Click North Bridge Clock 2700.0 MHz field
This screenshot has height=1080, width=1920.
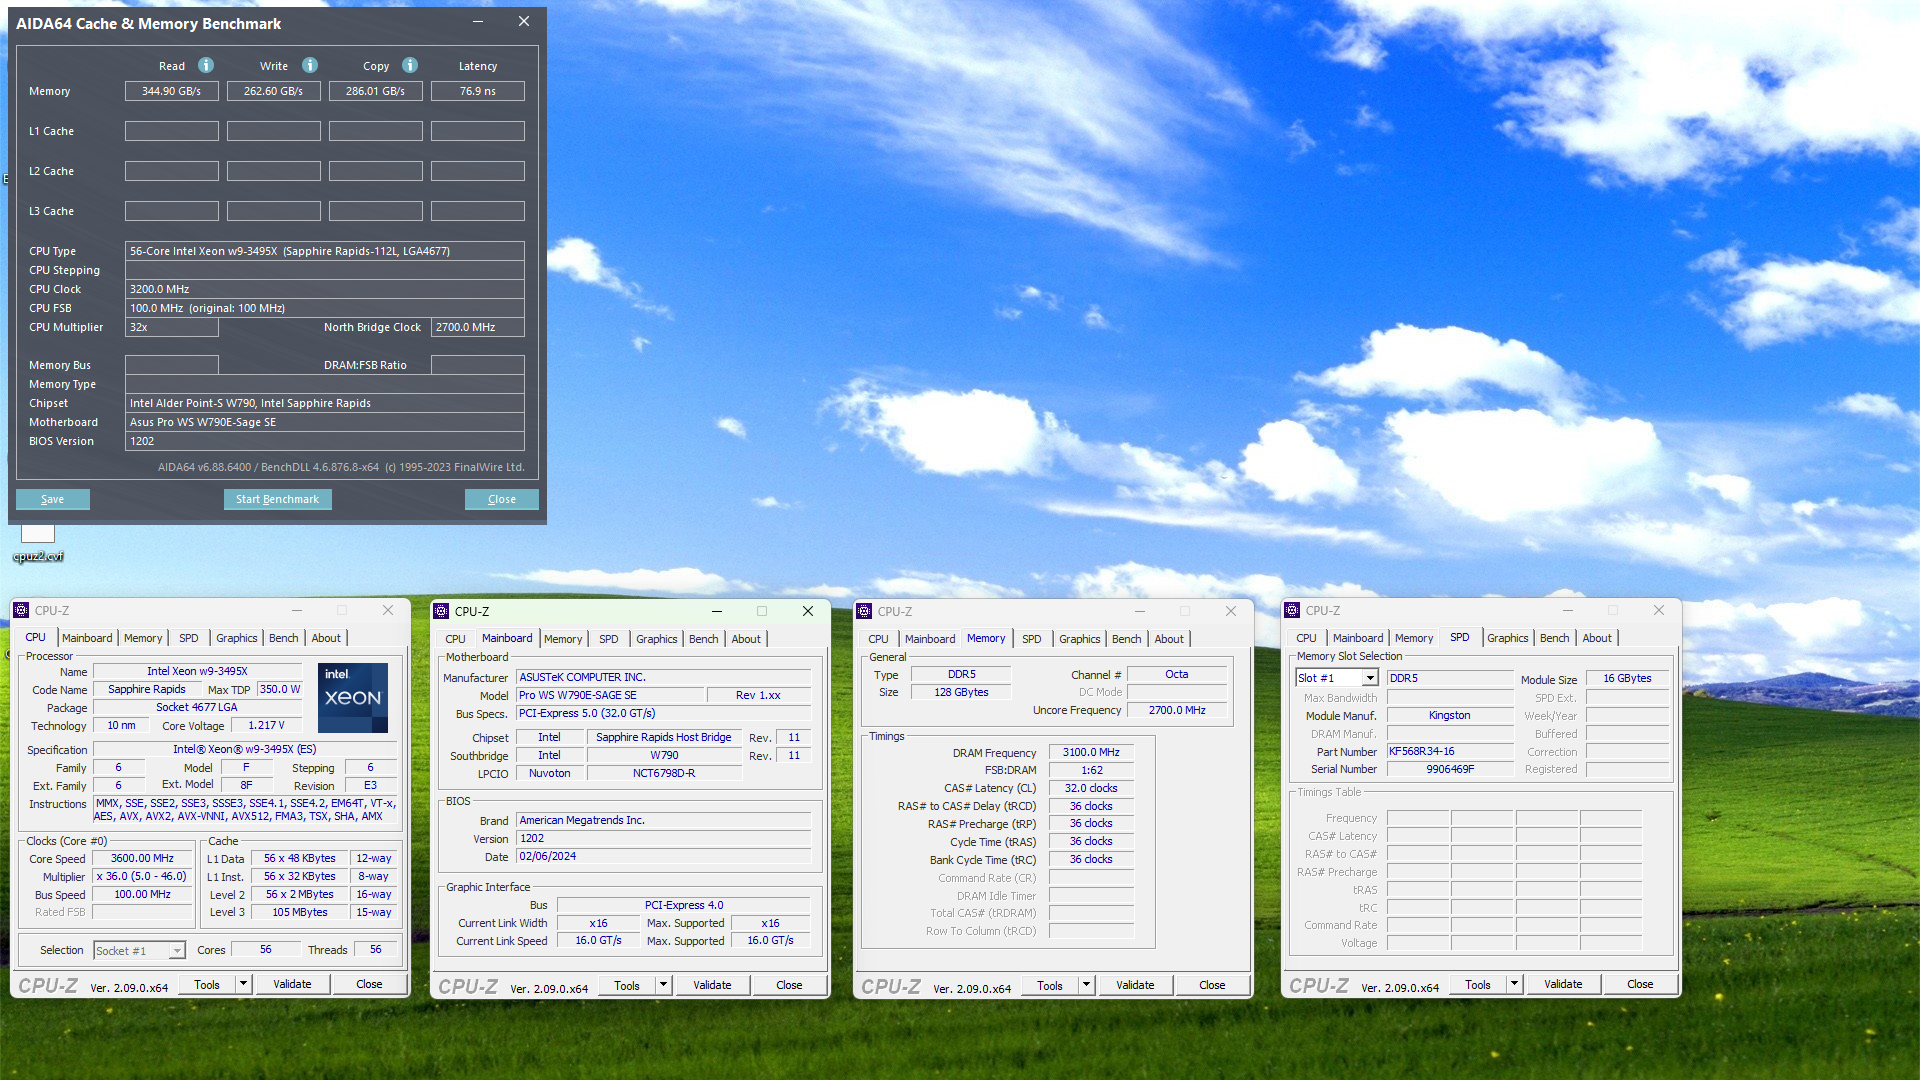(478, 327)
